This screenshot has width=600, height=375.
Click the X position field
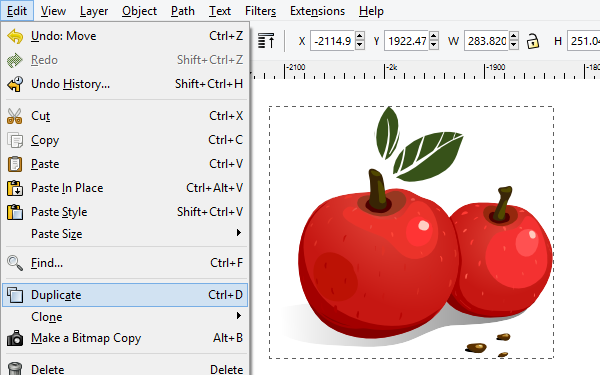[332, 41]
